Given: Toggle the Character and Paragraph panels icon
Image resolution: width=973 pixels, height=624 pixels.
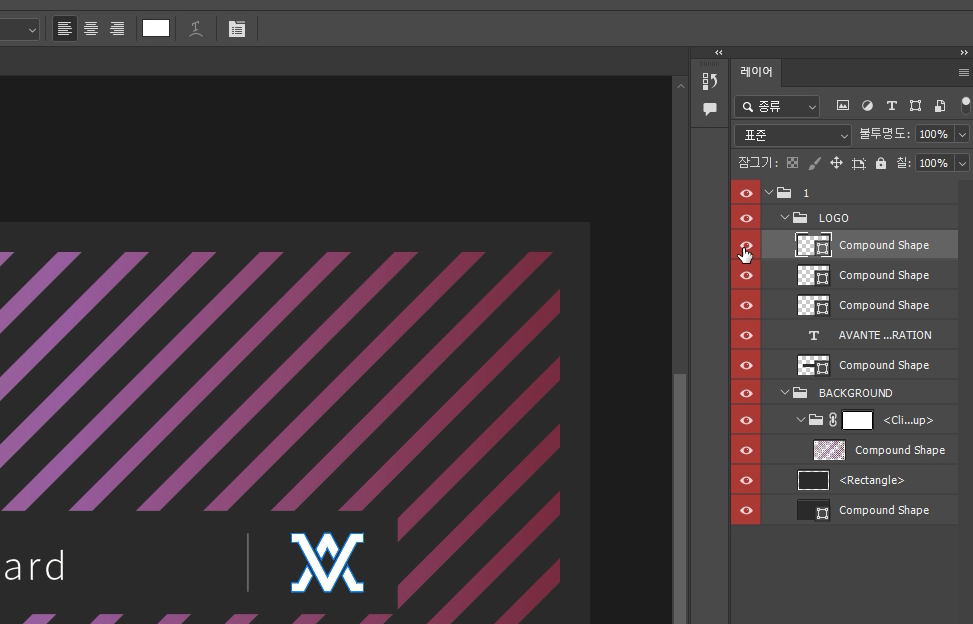Looking at the screenshot, I should click(237, 29).
